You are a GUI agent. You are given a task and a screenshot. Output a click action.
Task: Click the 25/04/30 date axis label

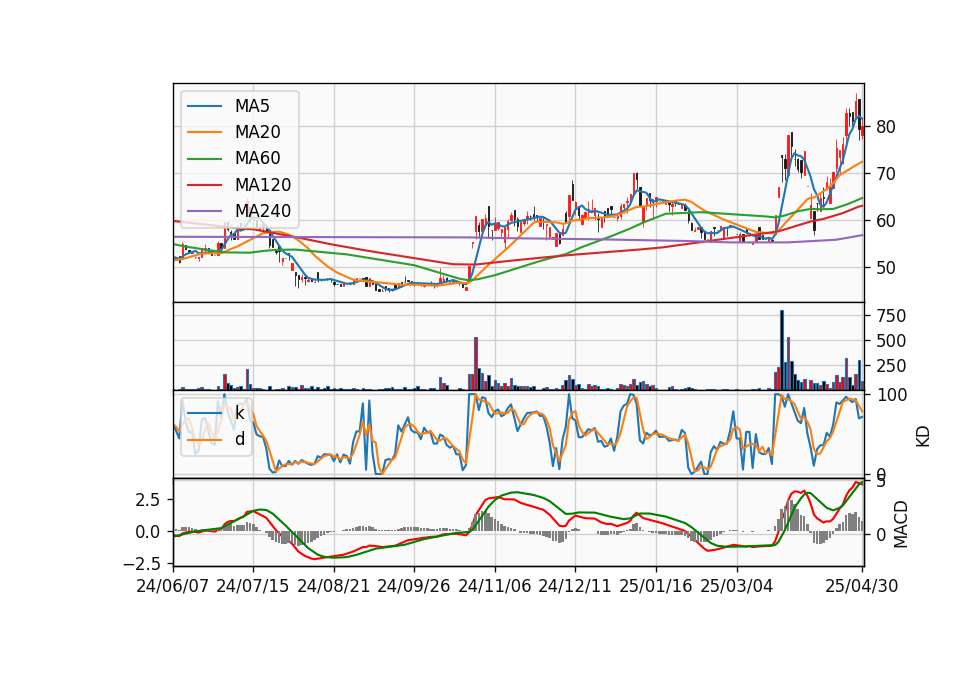862,587
